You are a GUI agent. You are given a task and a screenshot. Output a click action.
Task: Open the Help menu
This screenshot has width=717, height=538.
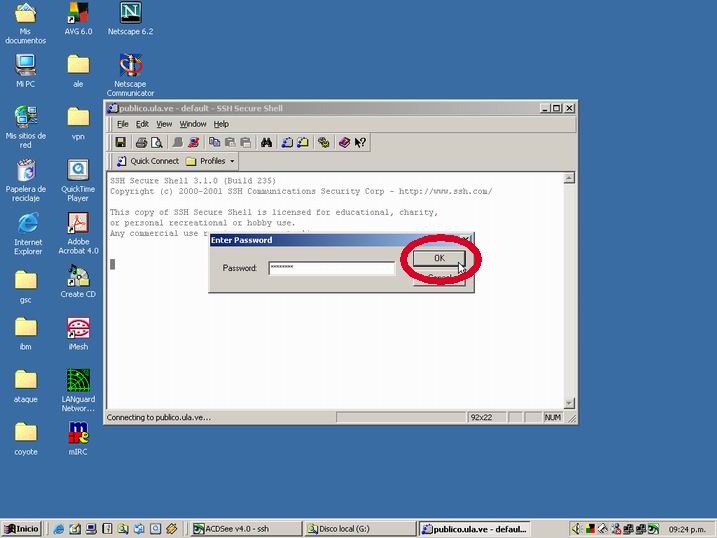[221, 124]
